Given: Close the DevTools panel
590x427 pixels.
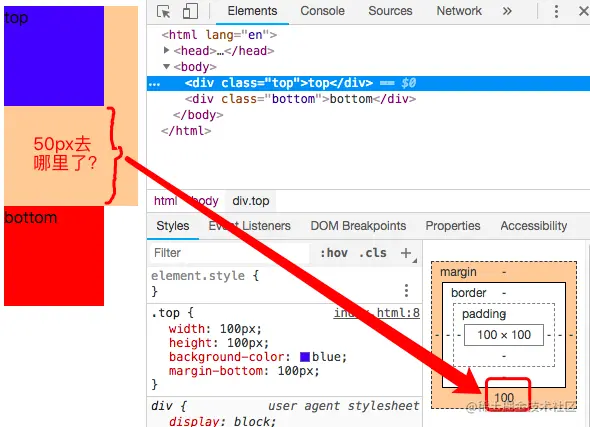Looking at the screenshot, I should (x=584, y=11).
